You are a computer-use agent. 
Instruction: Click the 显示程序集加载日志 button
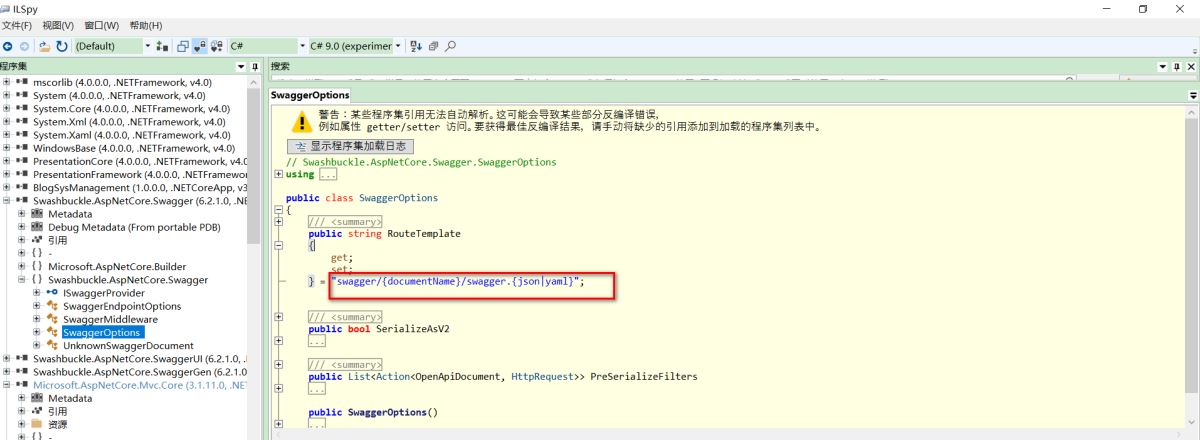349,146
